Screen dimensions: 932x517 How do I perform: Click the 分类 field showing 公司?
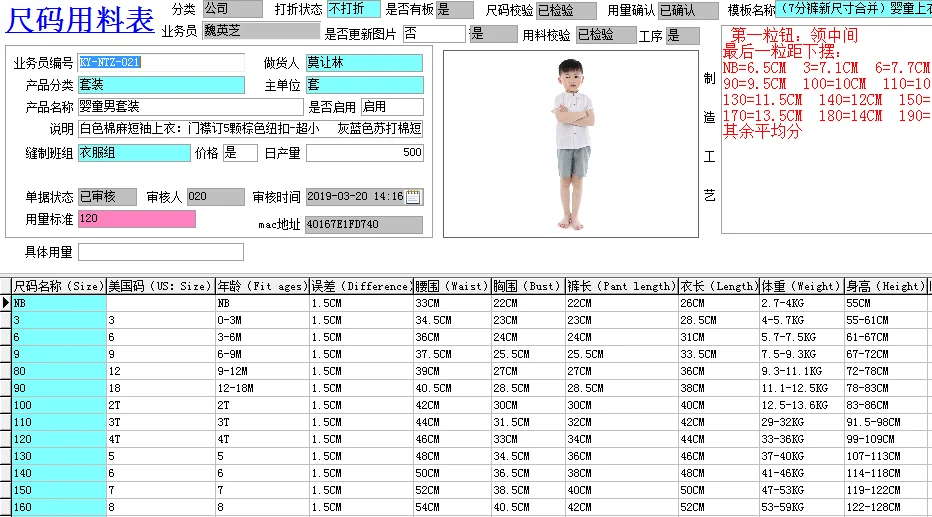232,9
